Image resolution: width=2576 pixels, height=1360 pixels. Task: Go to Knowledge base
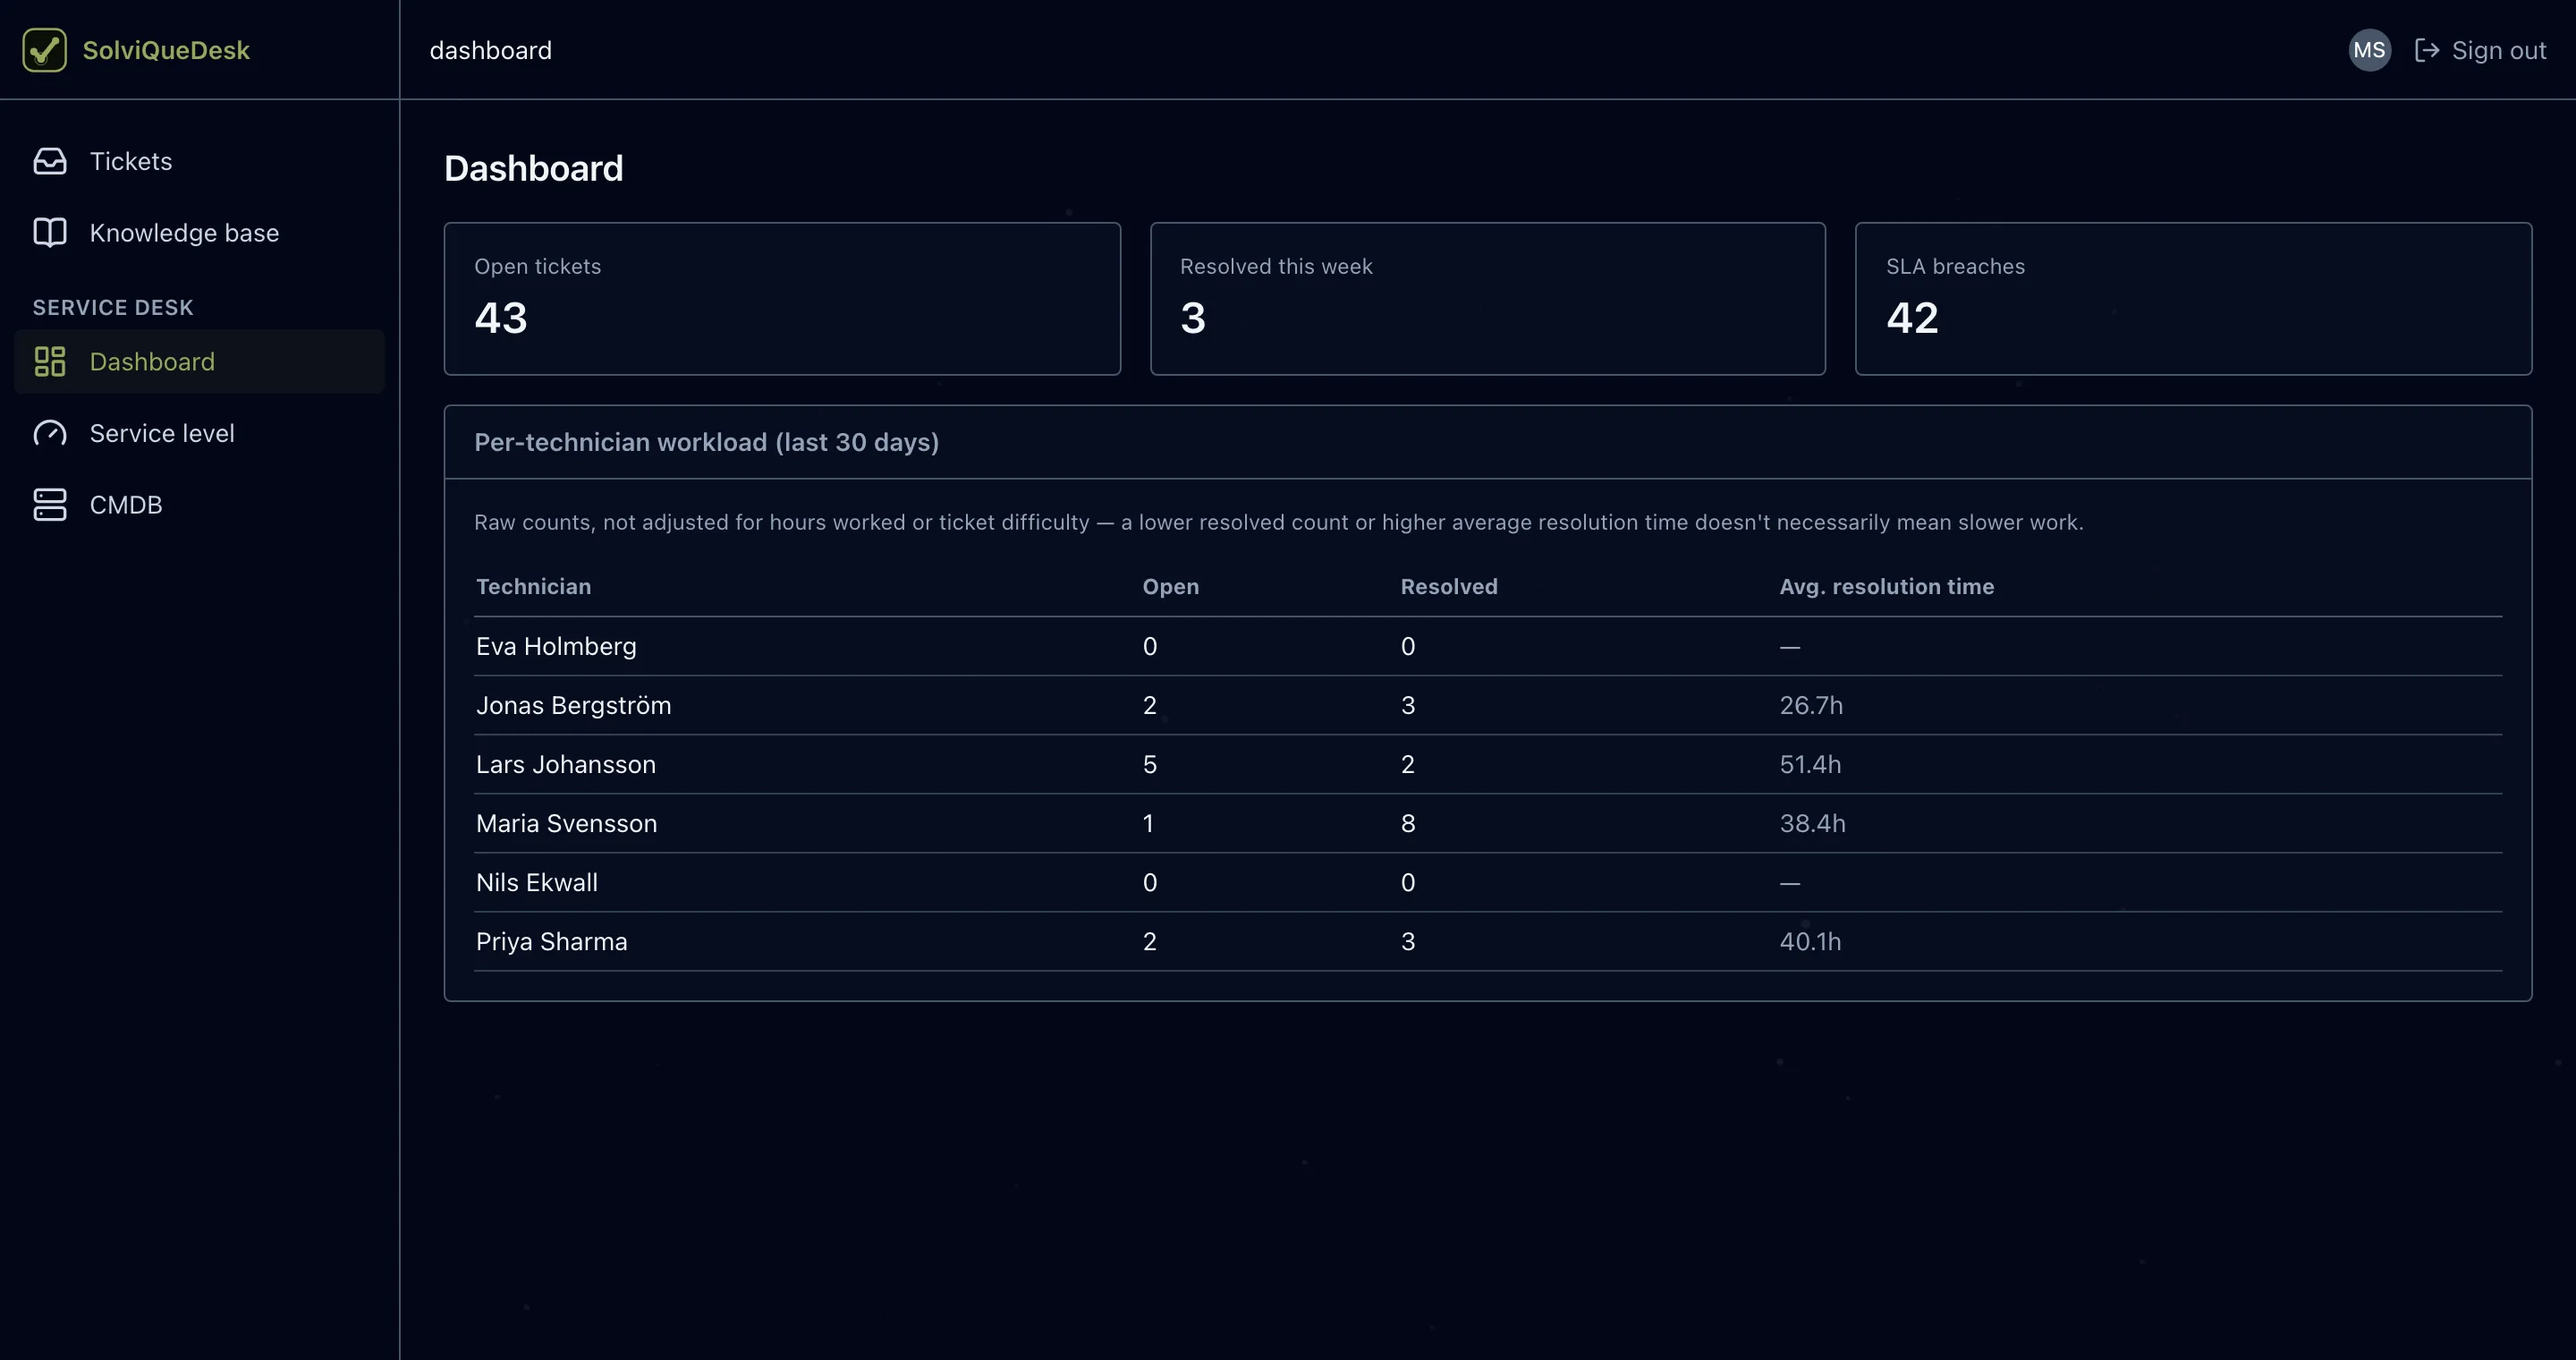pyautogui.click(x=200, y=233)
